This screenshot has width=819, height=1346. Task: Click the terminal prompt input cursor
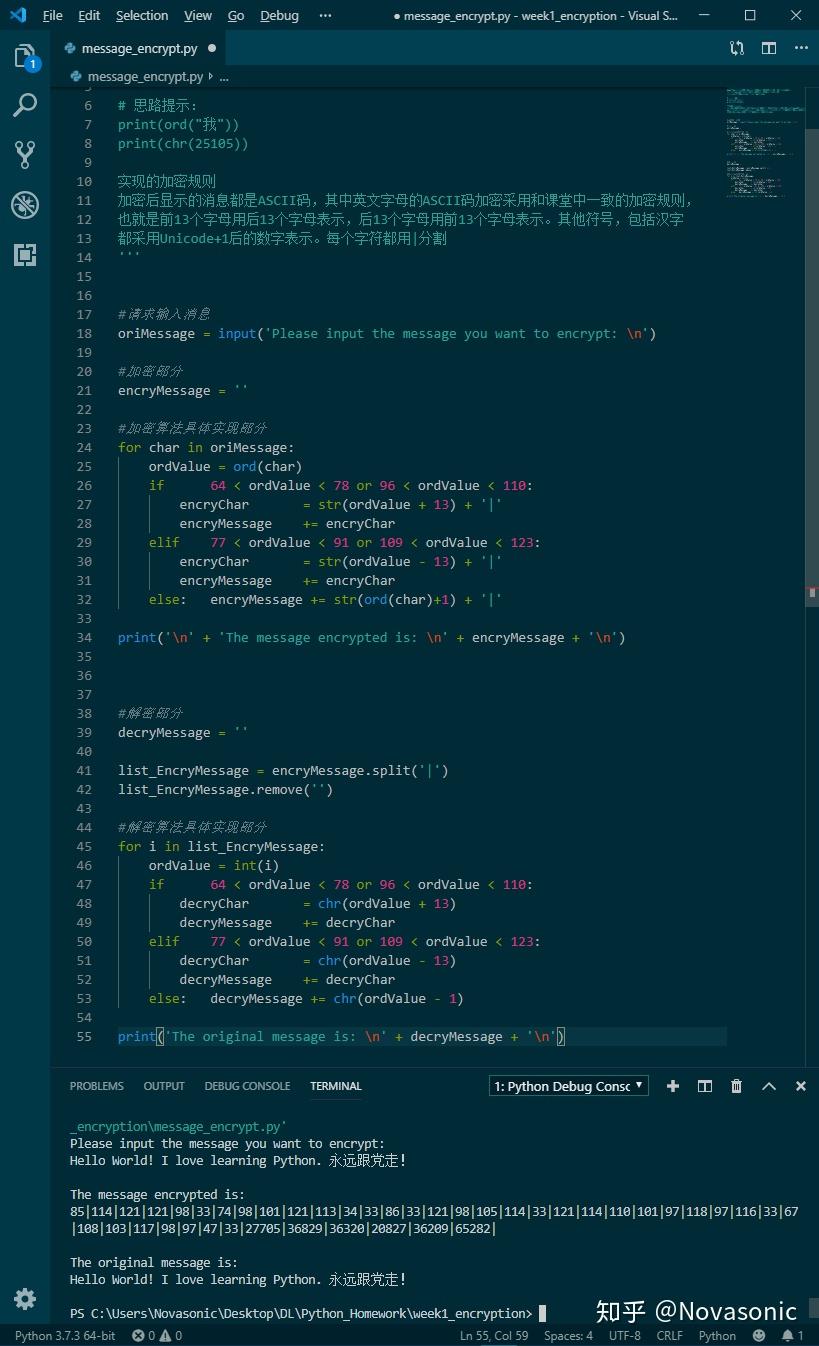point(542,1313)
